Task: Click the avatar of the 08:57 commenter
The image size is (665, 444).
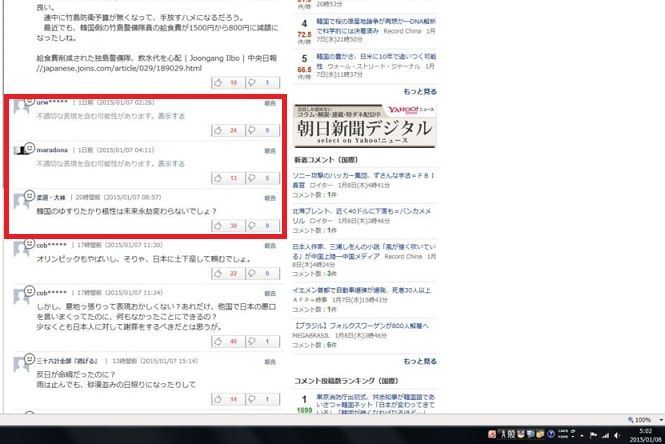Action: point(24,199)
